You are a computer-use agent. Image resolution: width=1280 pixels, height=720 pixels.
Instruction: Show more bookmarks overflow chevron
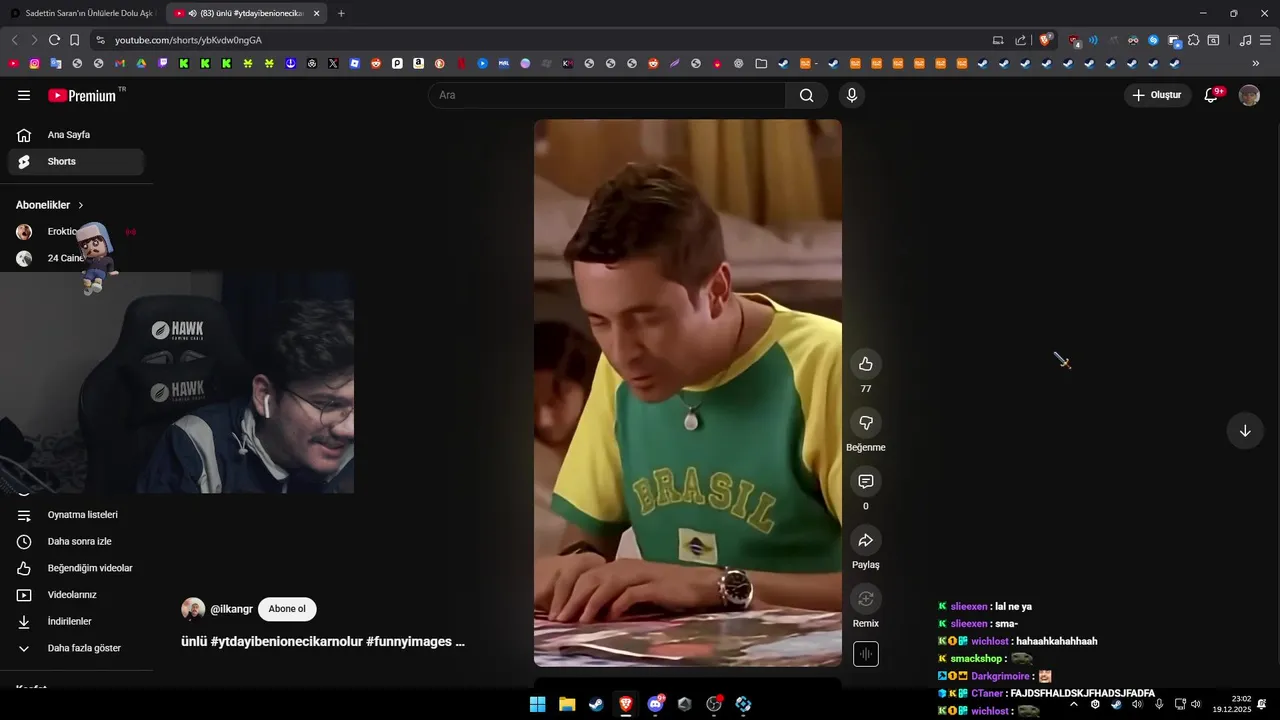[1256, 63]
